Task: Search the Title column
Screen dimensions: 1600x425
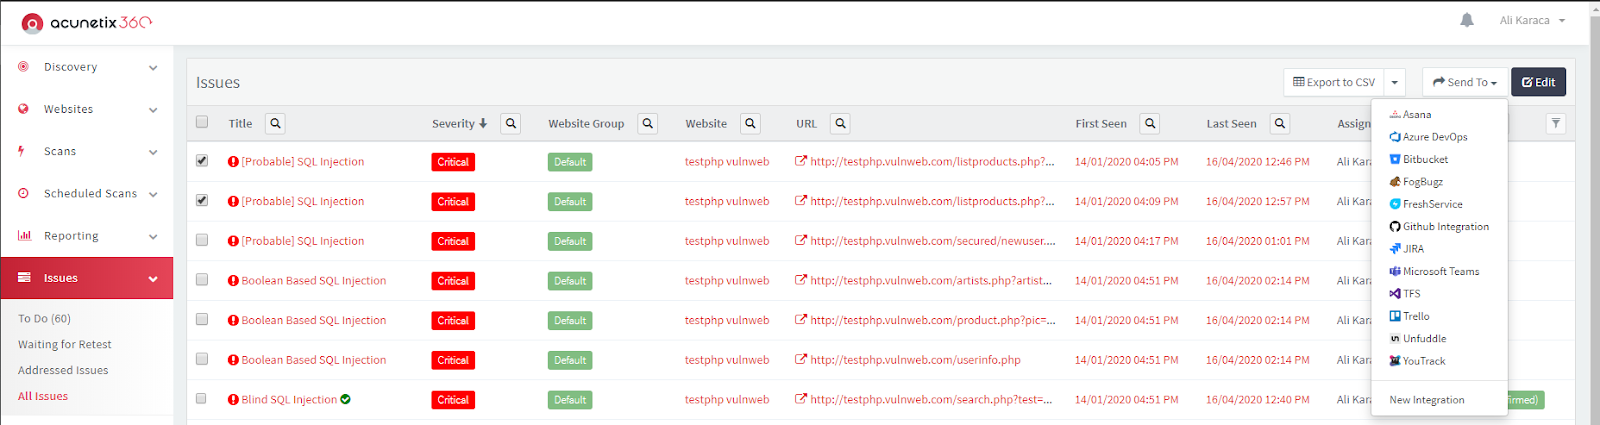Action: 275,124
